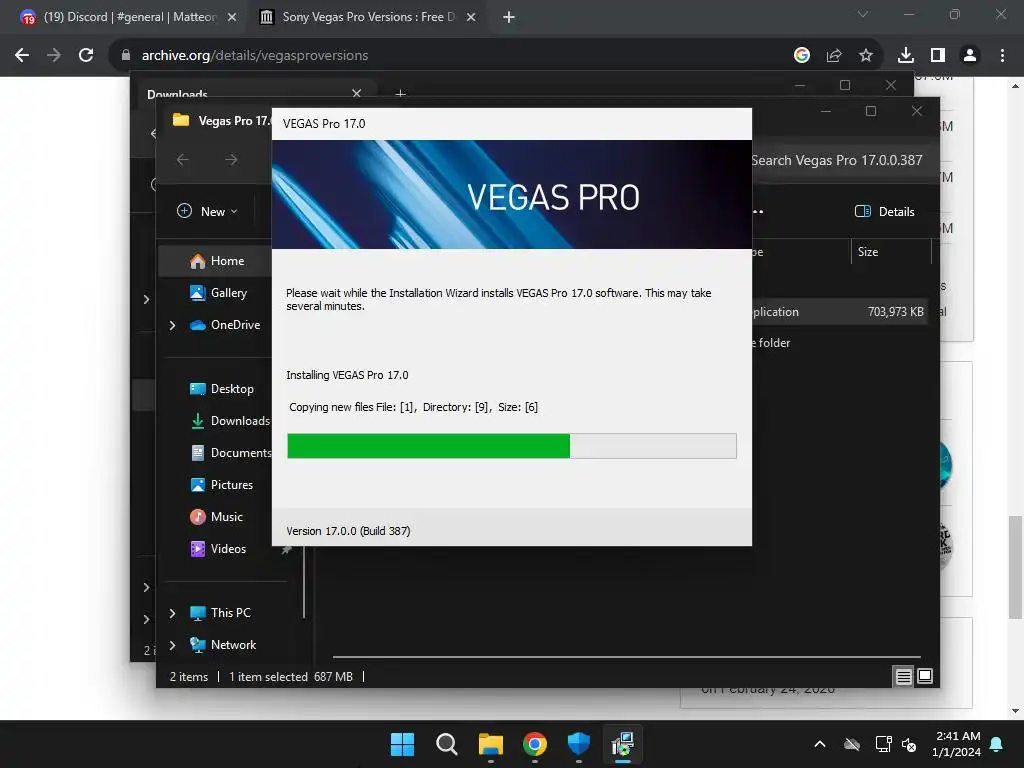Open the notification bell in taskbar

[997, 744]
